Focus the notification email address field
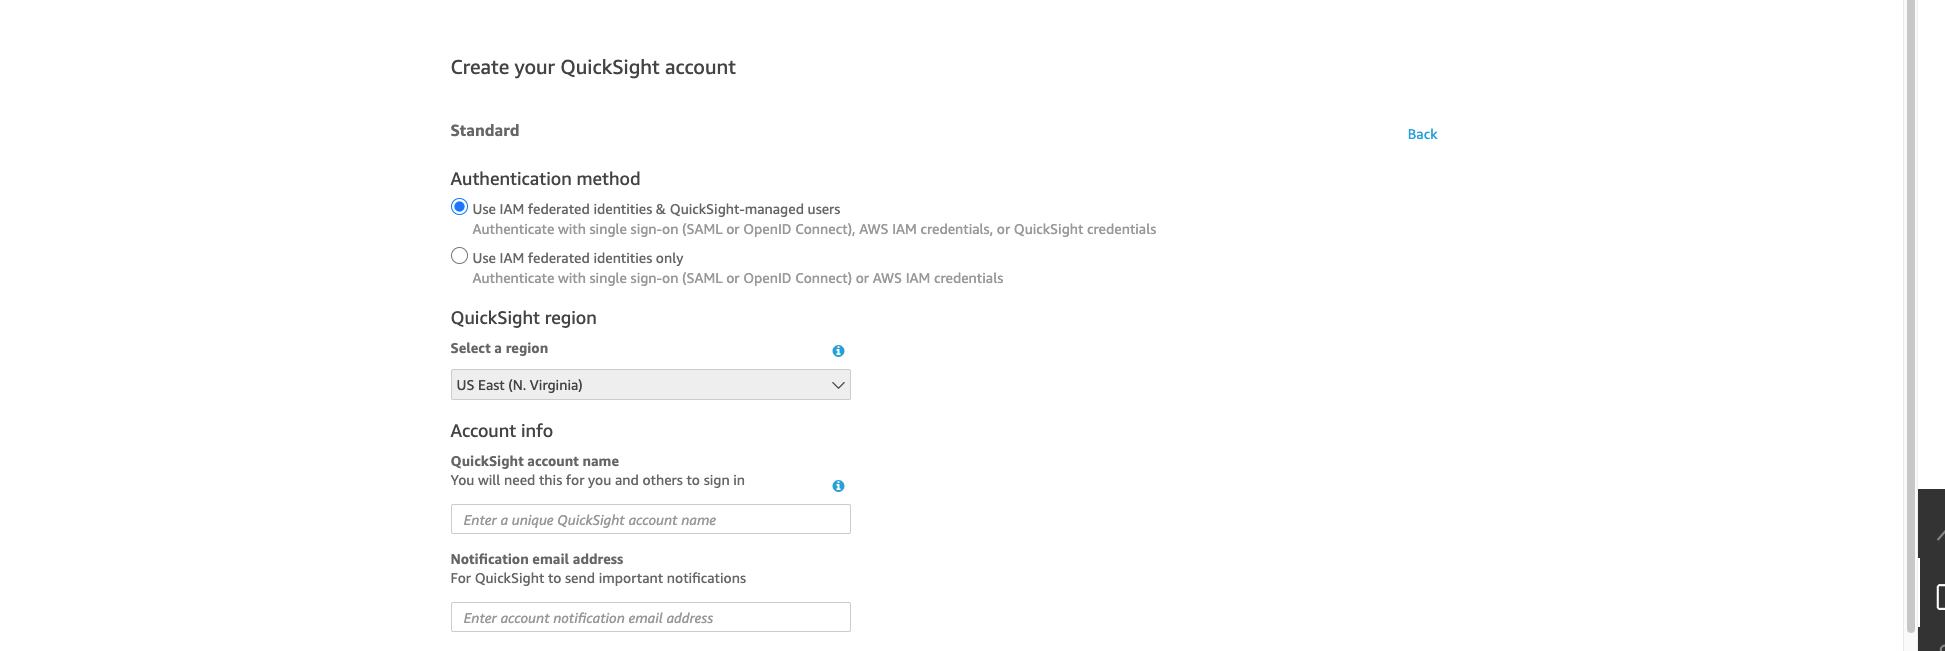The height and width of the screenshot is (651, 1945). tap(650, 618)
